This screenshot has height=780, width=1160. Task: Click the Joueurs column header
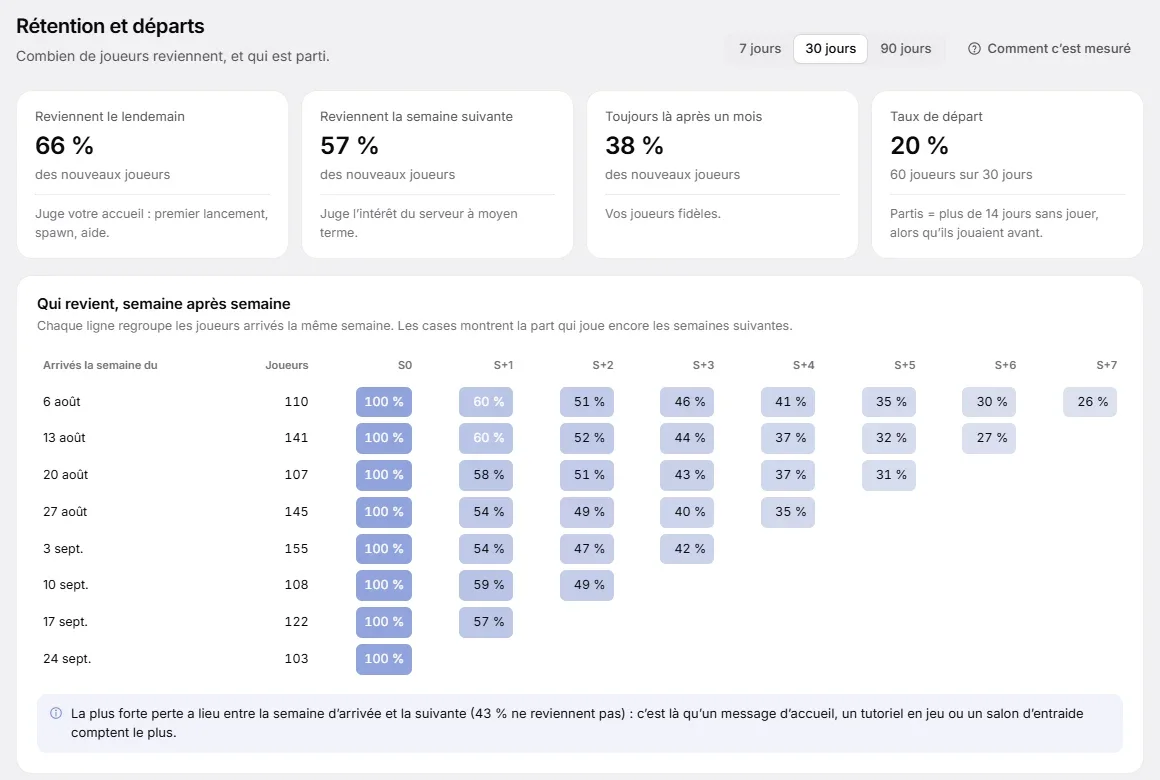pyautogui.click(x=286, y=365)
